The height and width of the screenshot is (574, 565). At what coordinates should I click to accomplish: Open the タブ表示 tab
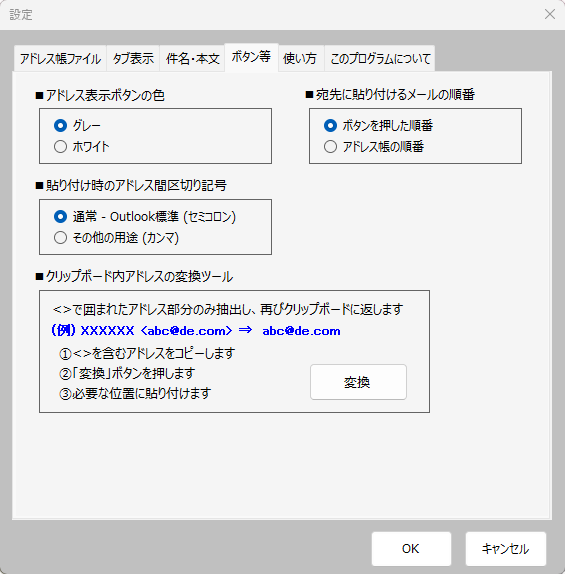[x=133, y=58]
